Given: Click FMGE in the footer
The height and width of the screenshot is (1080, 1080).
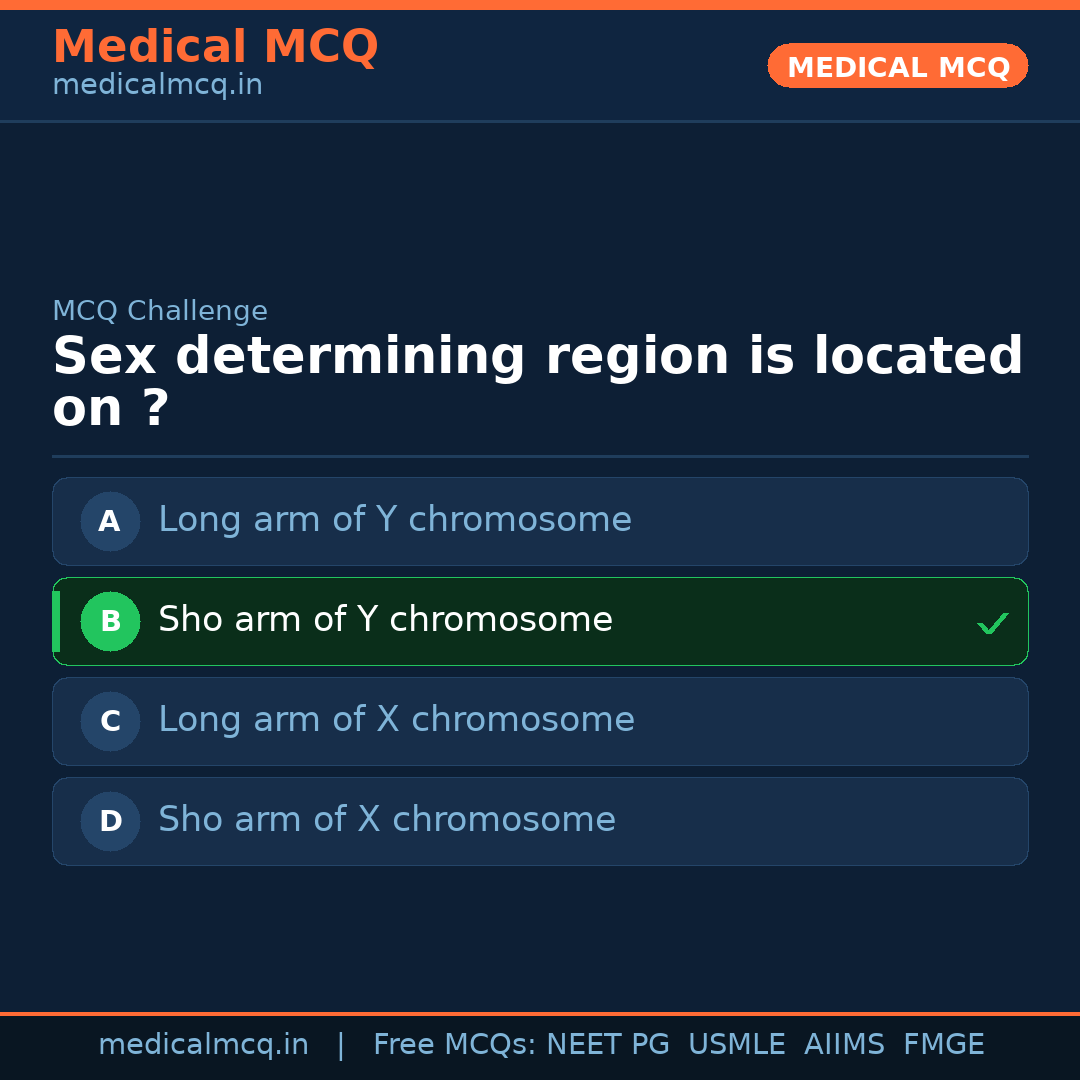Looking at the screenshot, I should 943,1045.
